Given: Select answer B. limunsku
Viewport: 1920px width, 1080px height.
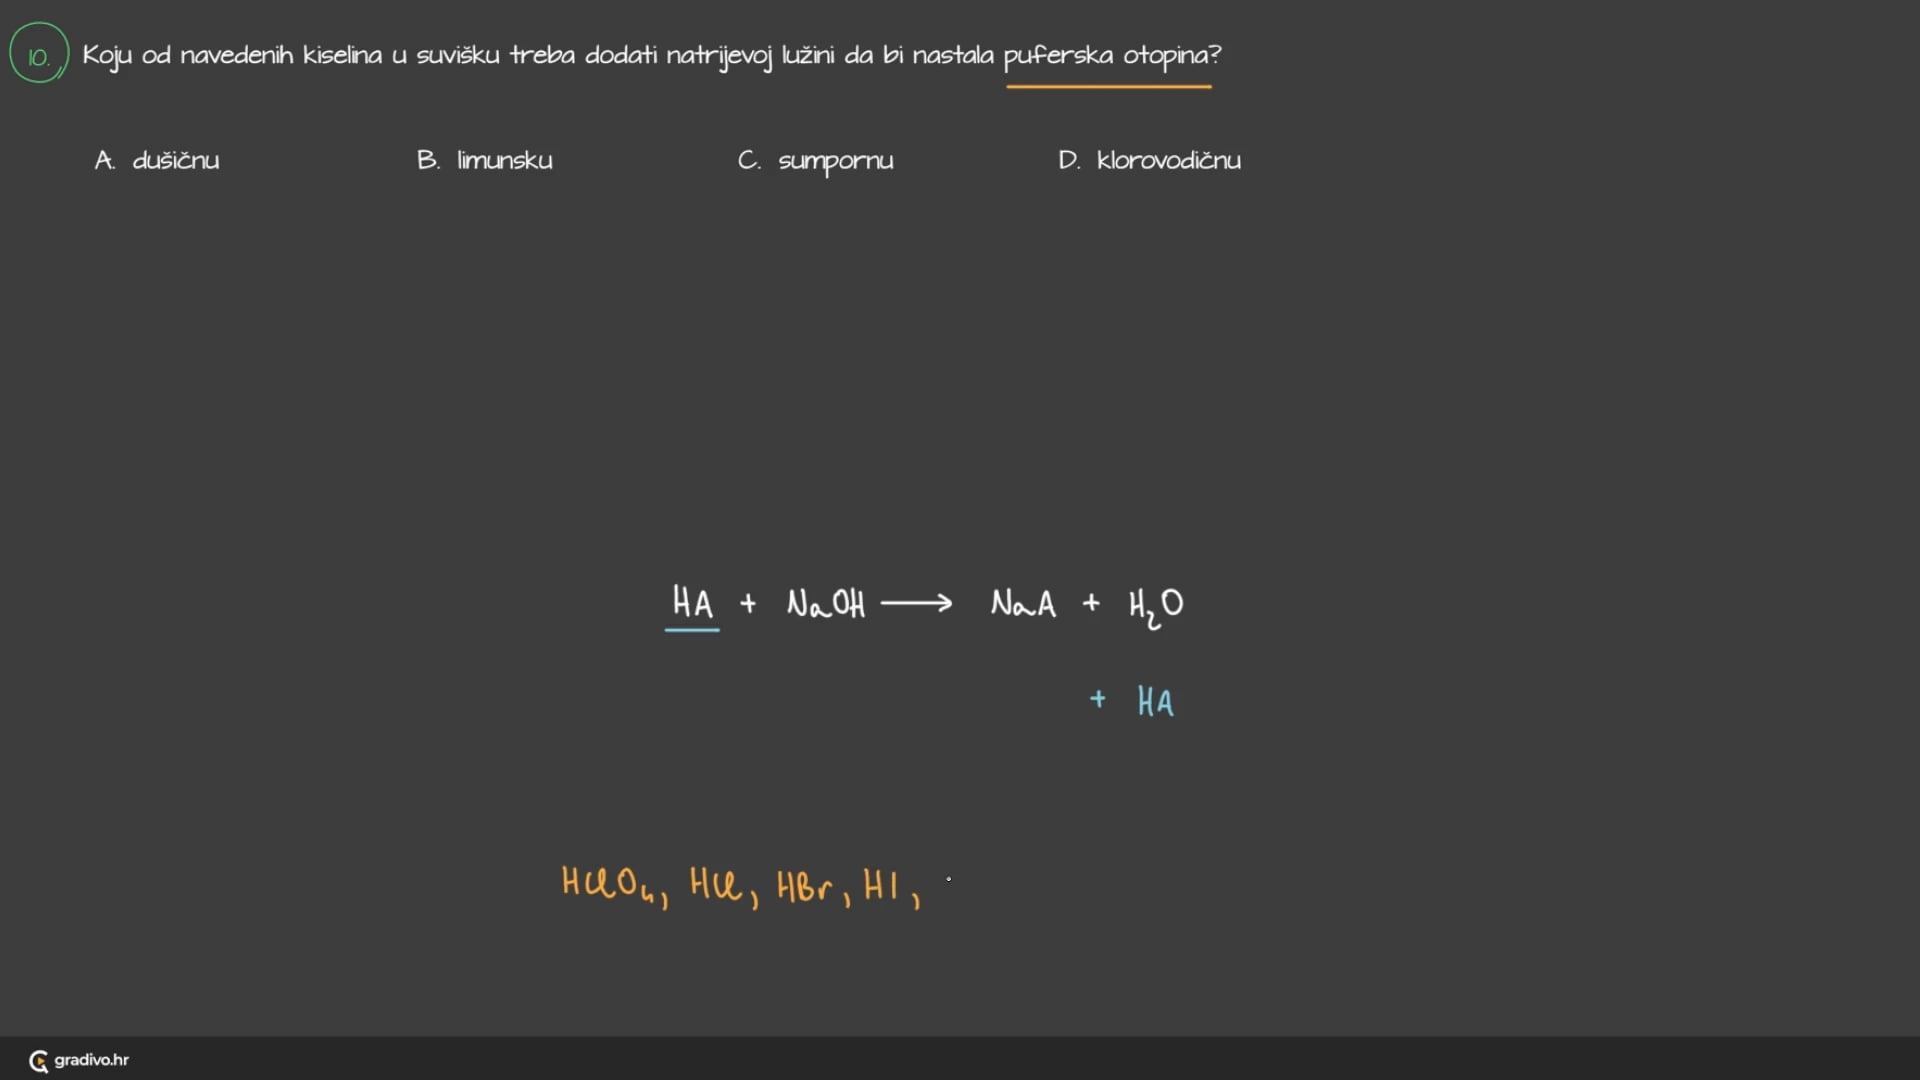Looking at the screenshot, I should (x=485, y=160).
